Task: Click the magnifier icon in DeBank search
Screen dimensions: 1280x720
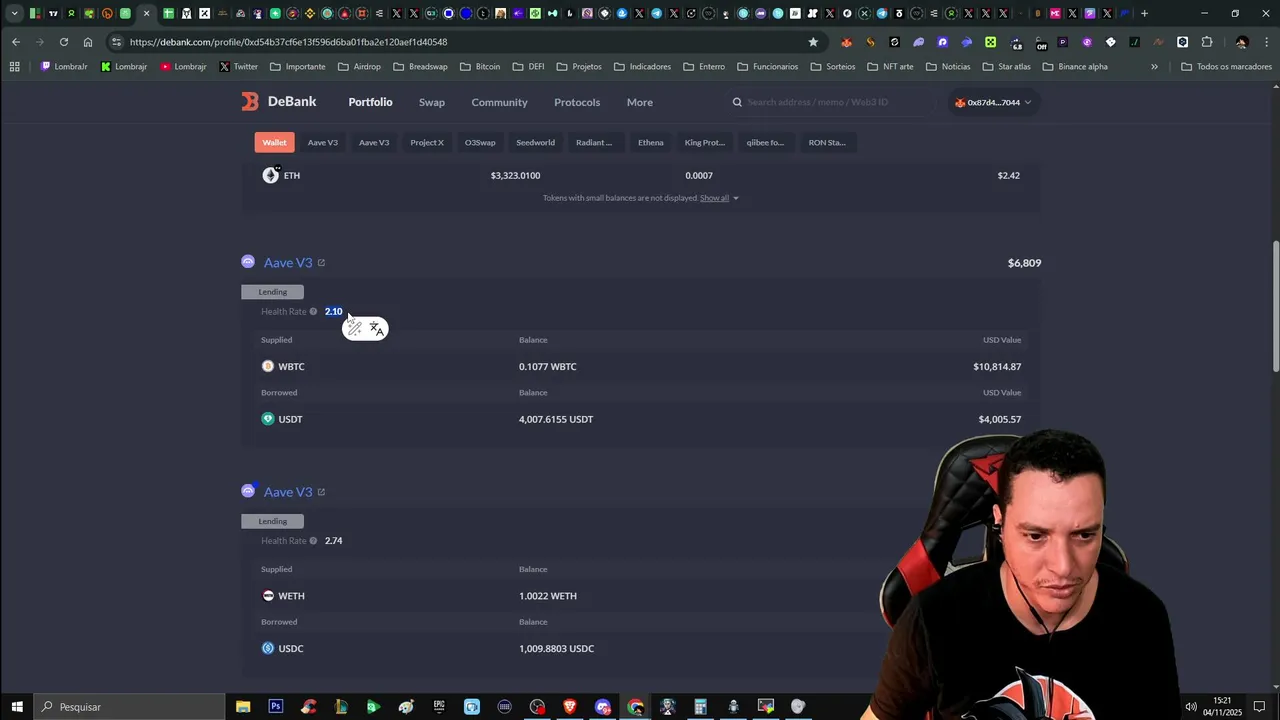Action: (737, 102)
